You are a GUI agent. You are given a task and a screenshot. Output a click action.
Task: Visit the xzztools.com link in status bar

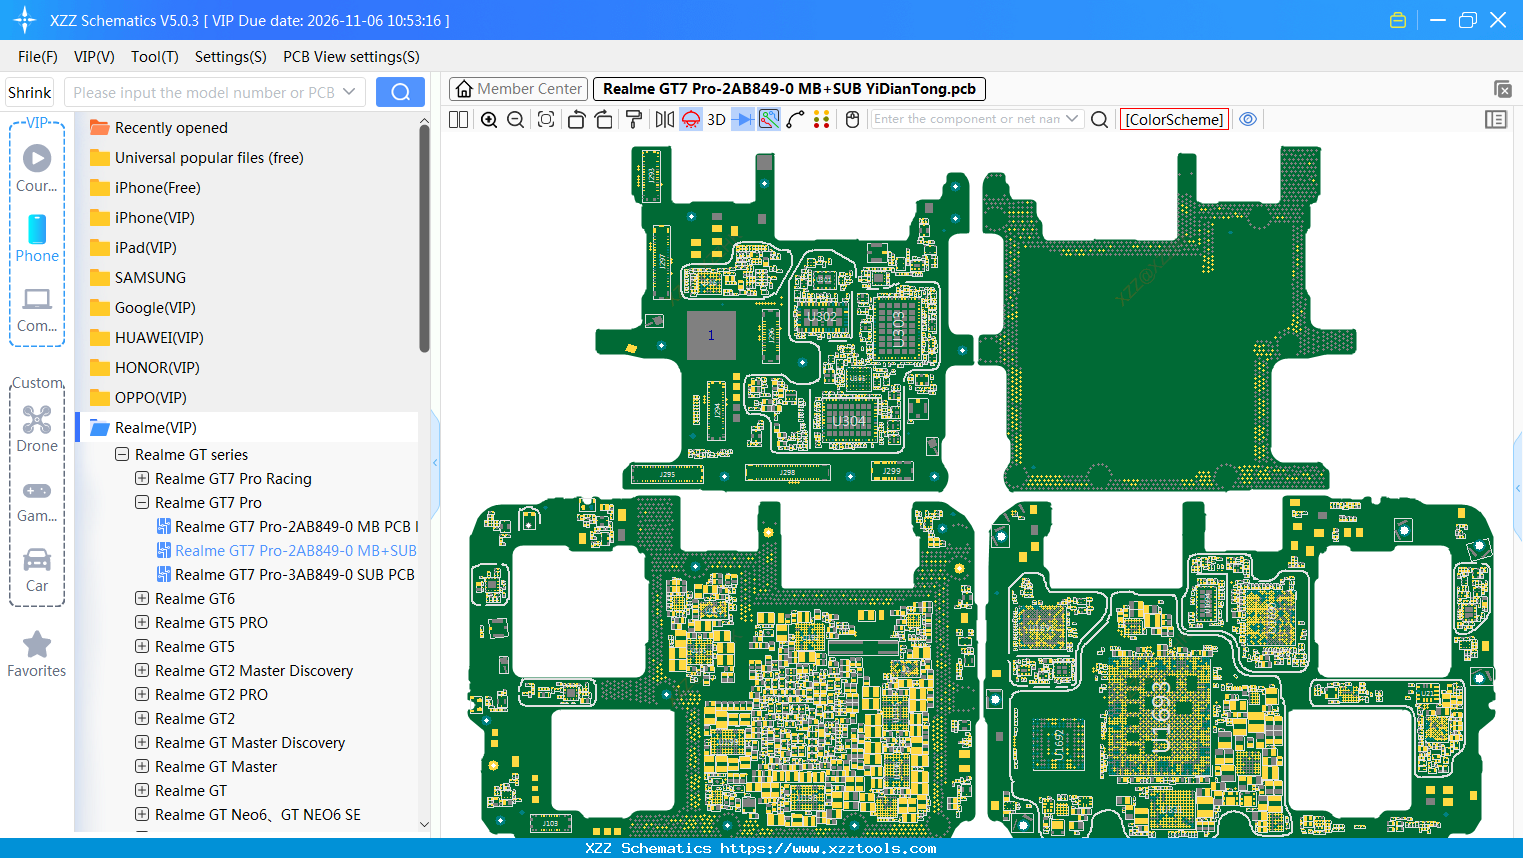click(828, 848)
